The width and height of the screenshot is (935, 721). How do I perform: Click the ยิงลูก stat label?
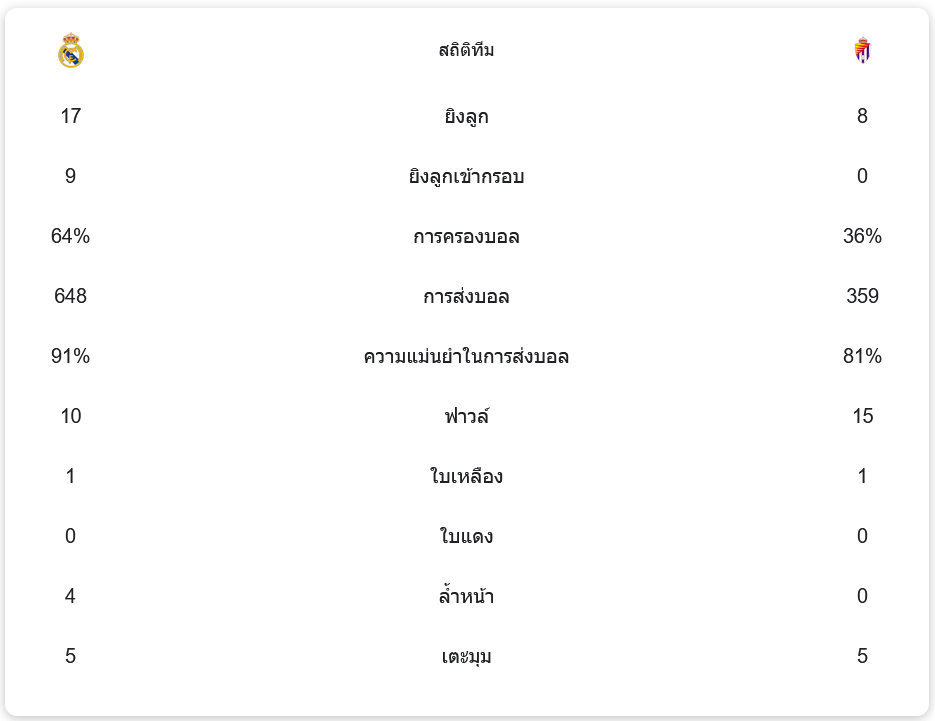[466, 117]
